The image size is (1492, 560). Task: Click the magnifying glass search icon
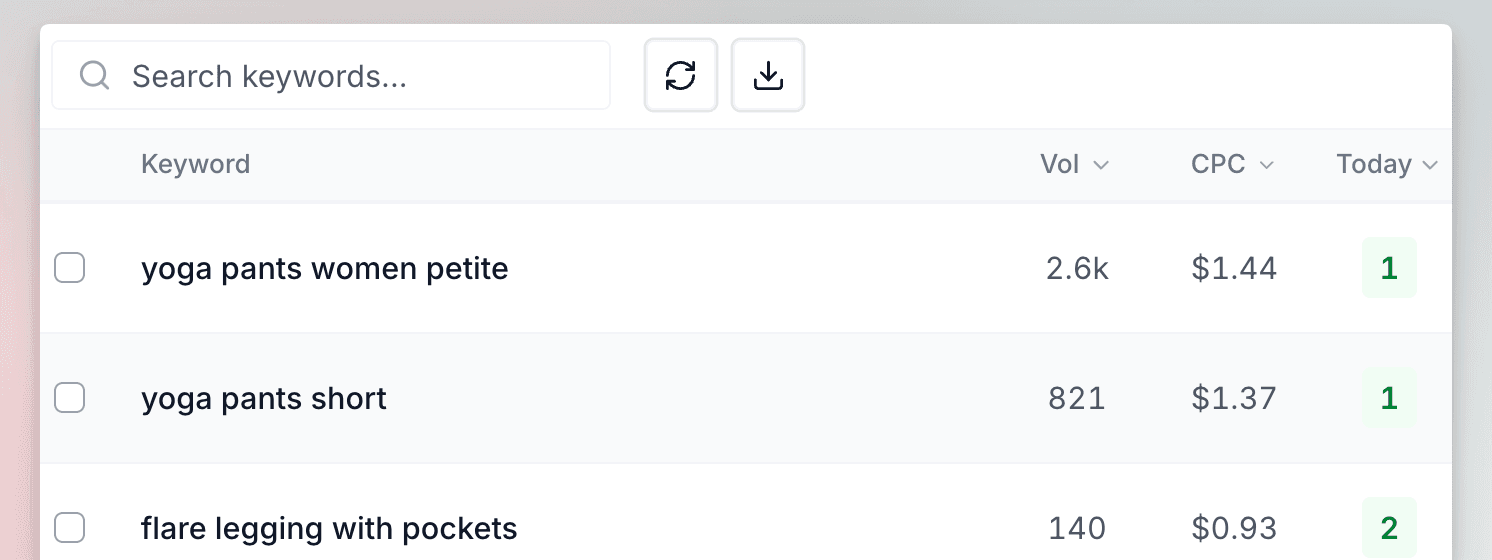(95, 76)
